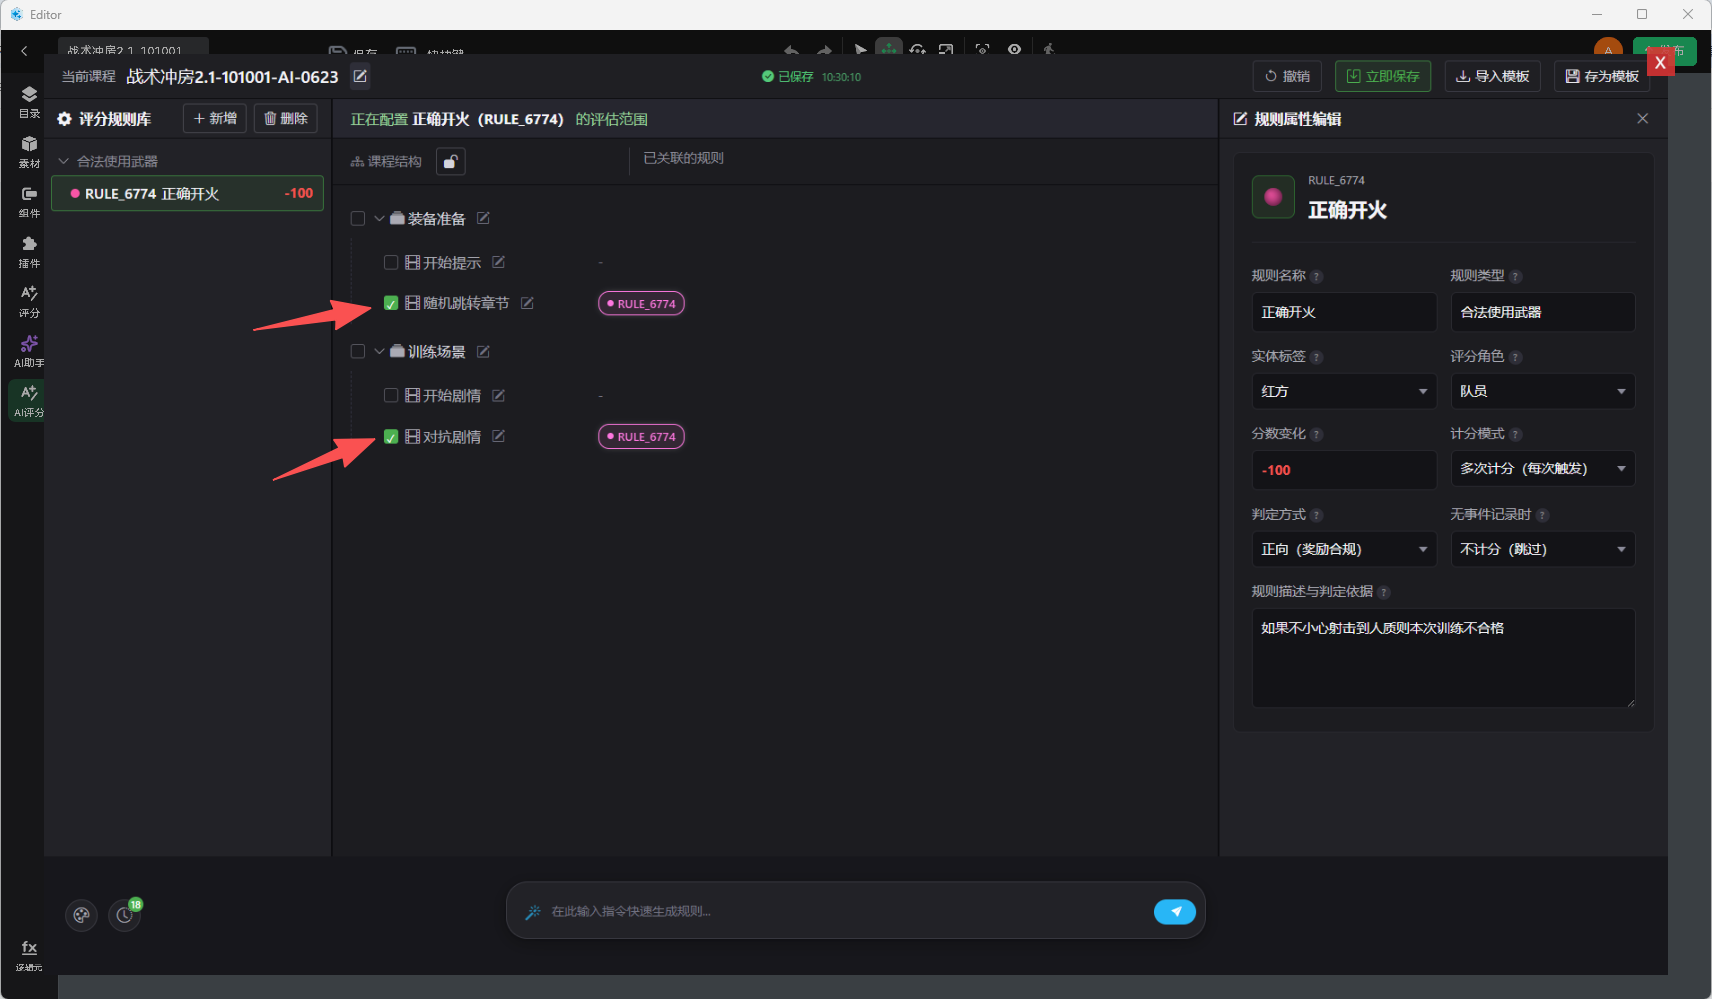Viewport: 1712px width, 999px height.
Task: Open the 素材 assets sidebar icon
Action: (29, 152)
